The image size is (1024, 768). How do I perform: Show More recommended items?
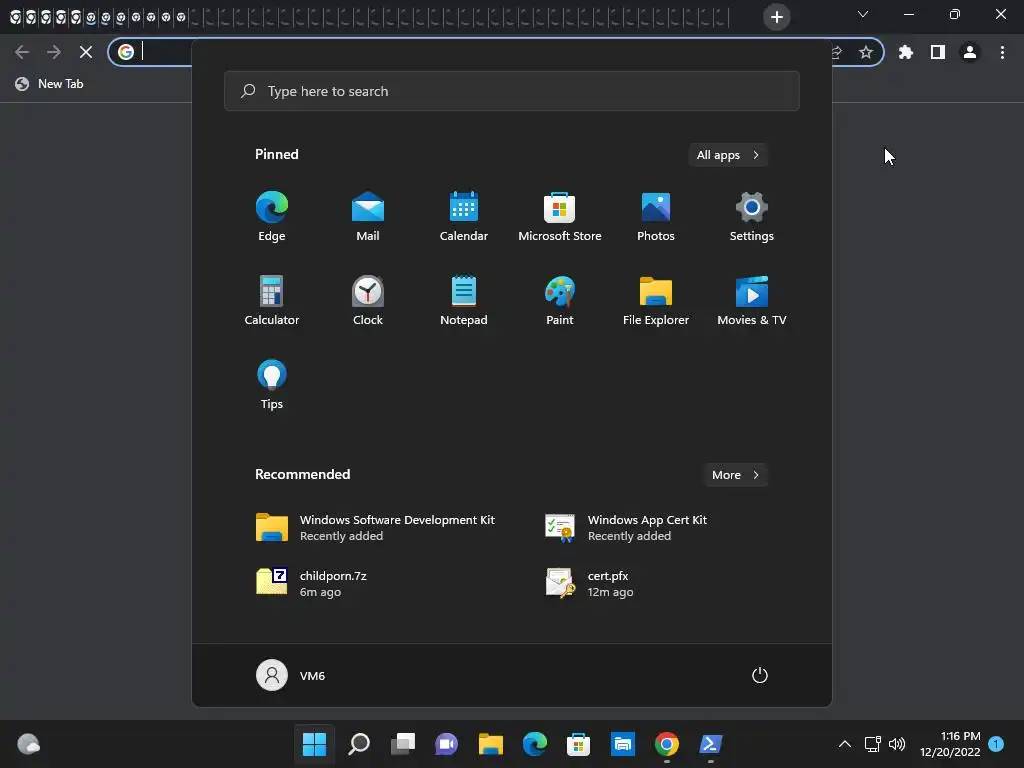(x=735, y=475)
